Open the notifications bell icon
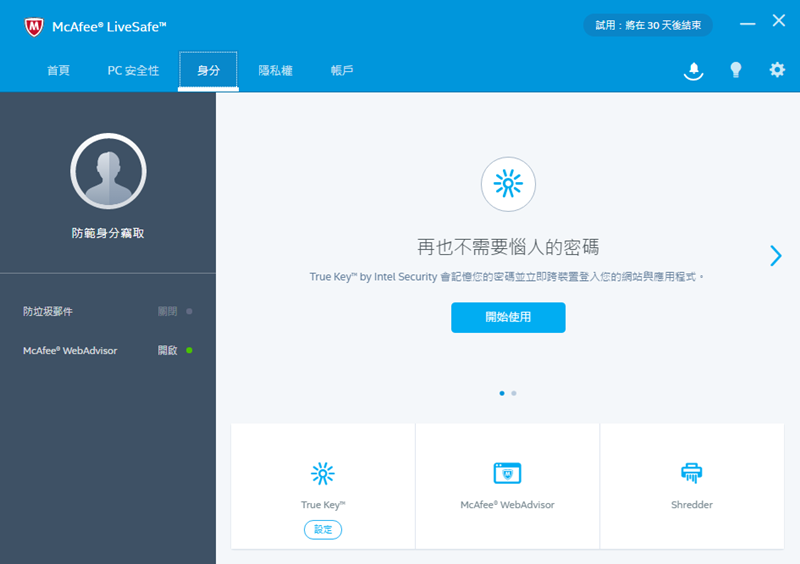800x564 pixels. click(x=693, y=71)
